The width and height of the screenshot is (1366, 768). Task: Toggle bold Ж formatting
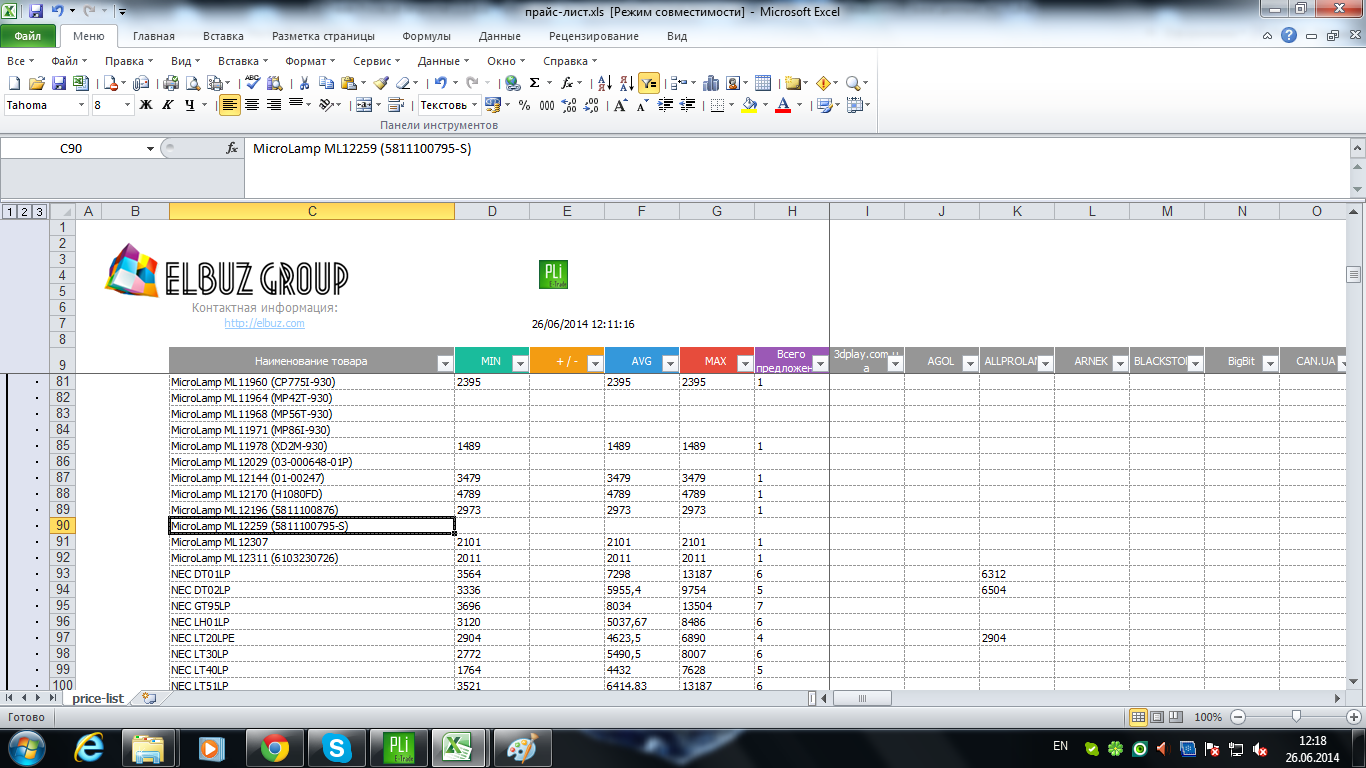pyautogui.click(x=146, y=105)
